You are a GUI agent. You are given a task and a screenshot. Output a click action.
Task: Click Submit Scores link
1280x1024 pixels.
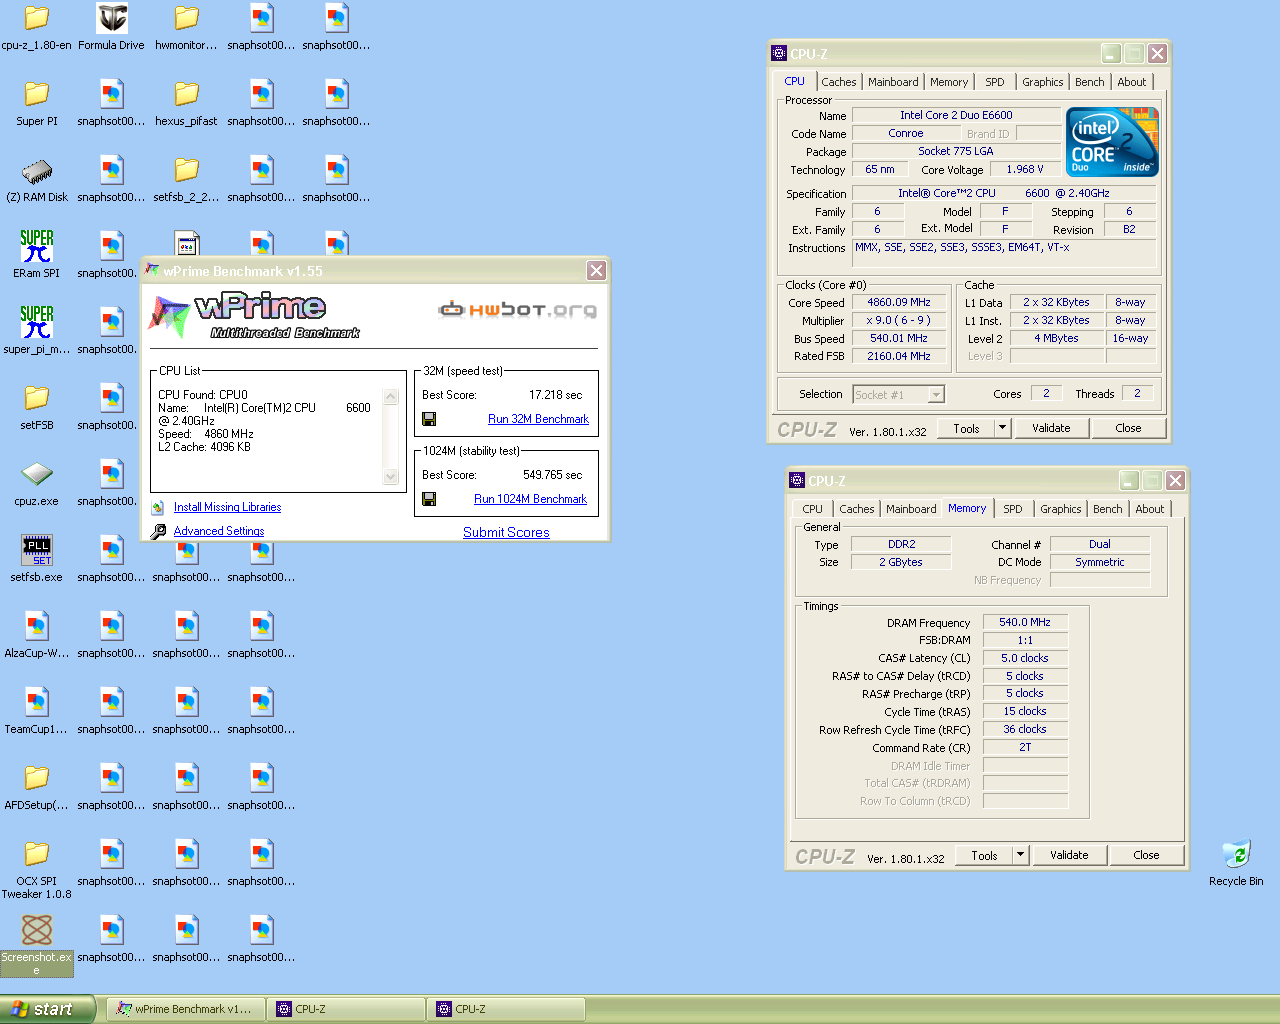pyautogui.click(x=506, y=532)
